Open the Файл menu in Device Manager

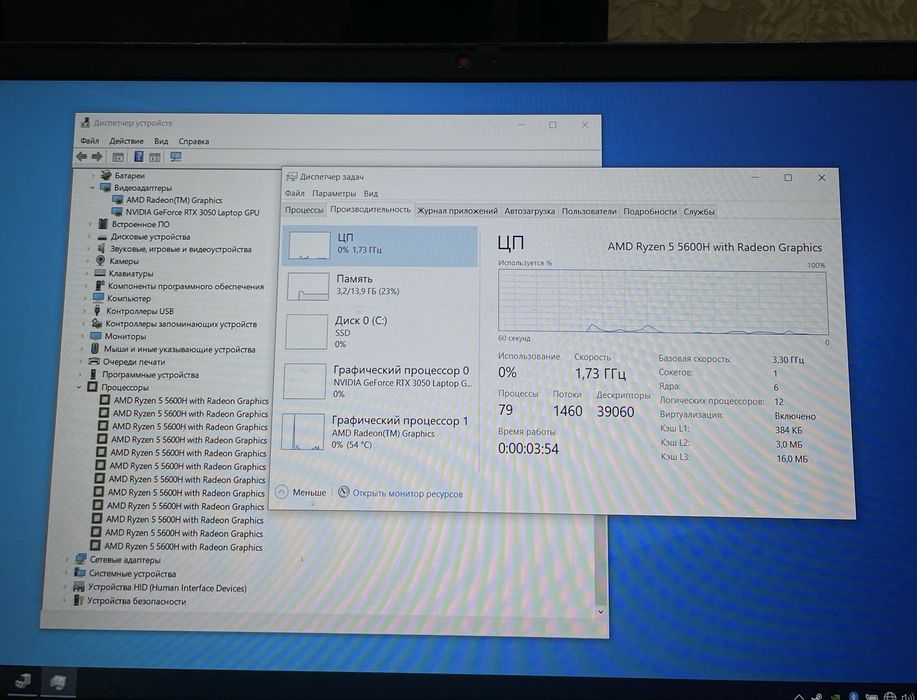click(x=89, y=140)
